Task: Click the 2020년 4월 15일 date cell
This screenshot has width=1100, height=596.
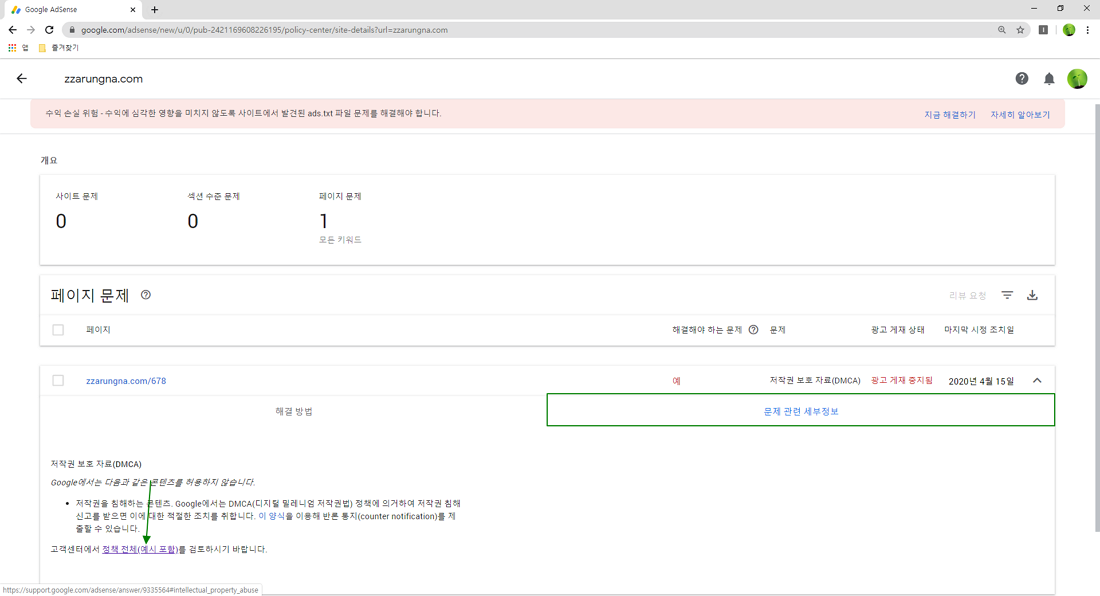Action: click(x=981, y=381)
